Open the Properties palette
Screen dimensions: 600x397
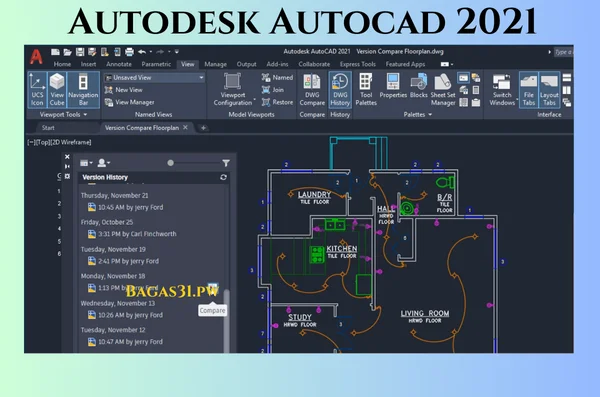(393, 87)
